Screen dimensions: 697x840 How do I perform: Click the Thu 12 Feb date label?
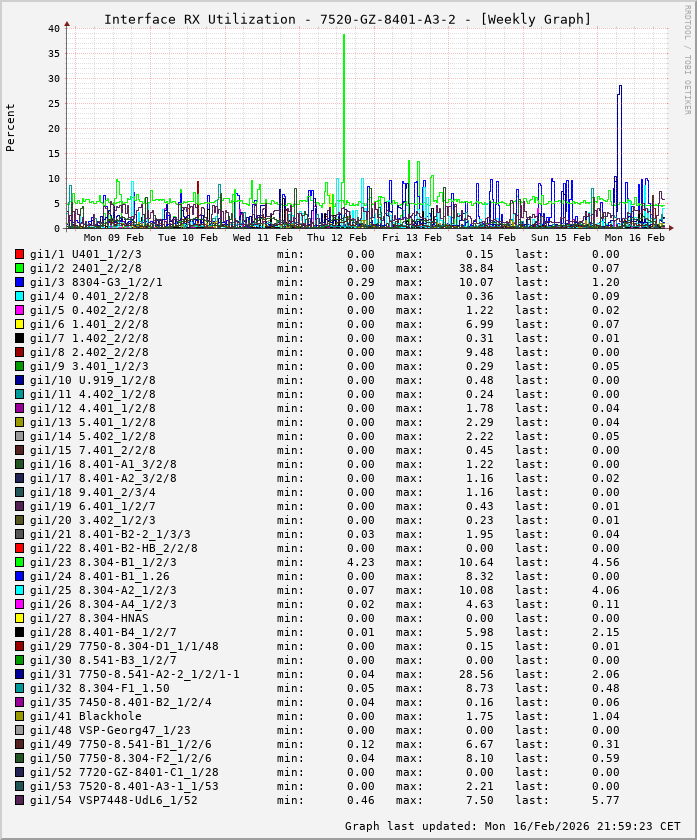[336, 238]
